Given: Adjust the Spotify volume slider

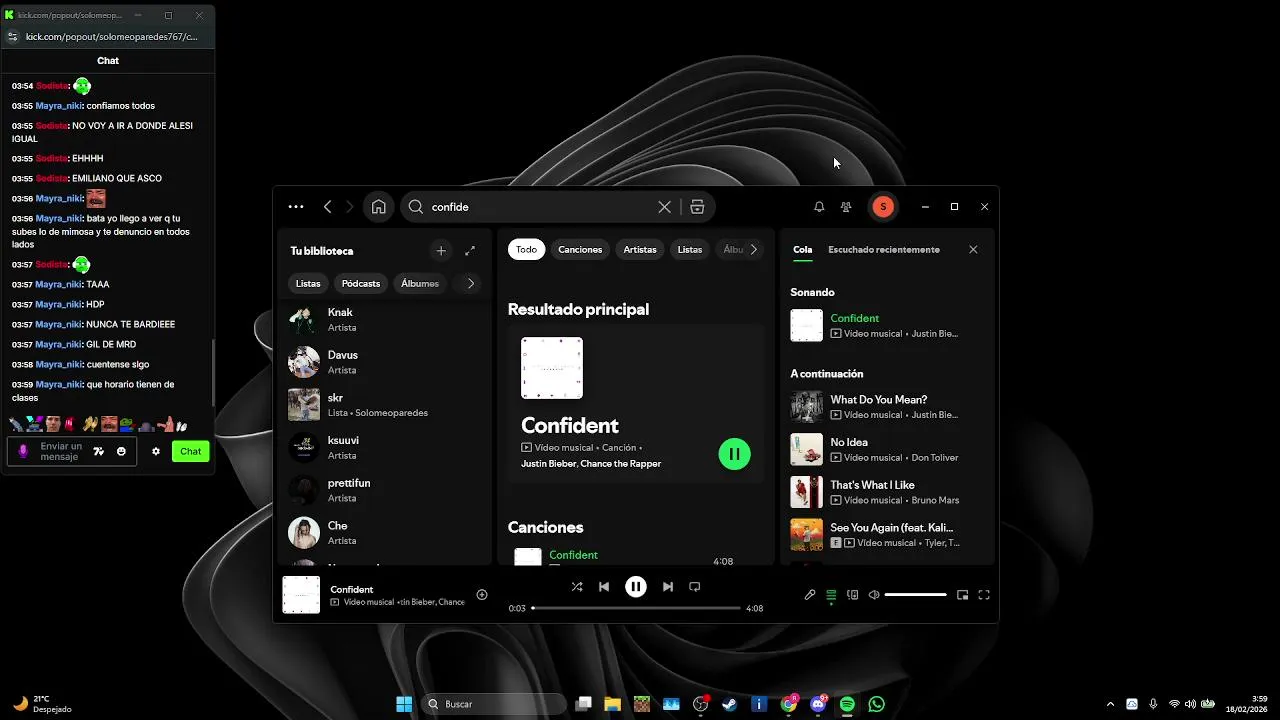Looking at the screenshot, I should (x=915, y=595).
